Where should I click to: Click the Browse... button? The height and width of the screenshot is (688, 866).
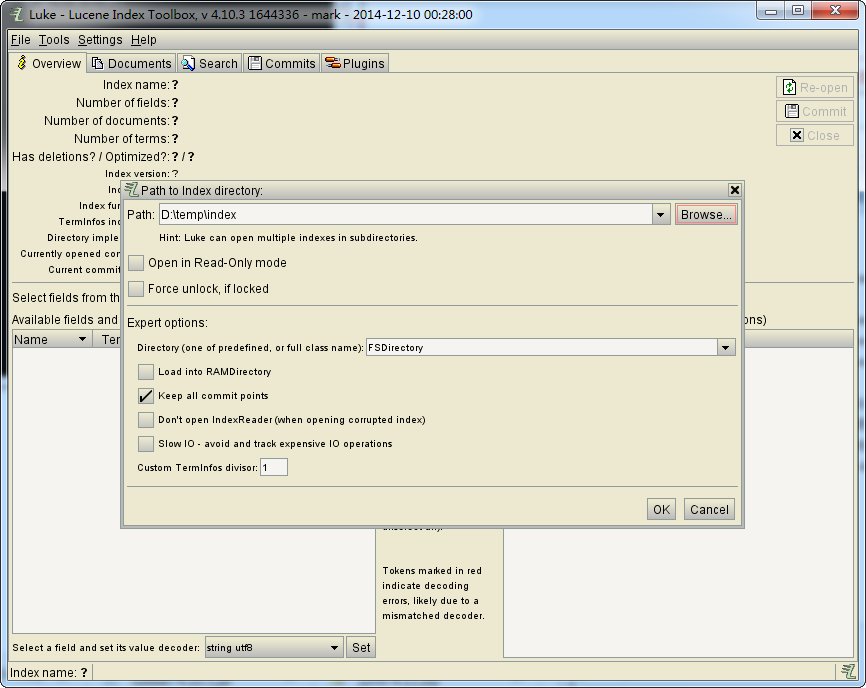tap(706, 215)
